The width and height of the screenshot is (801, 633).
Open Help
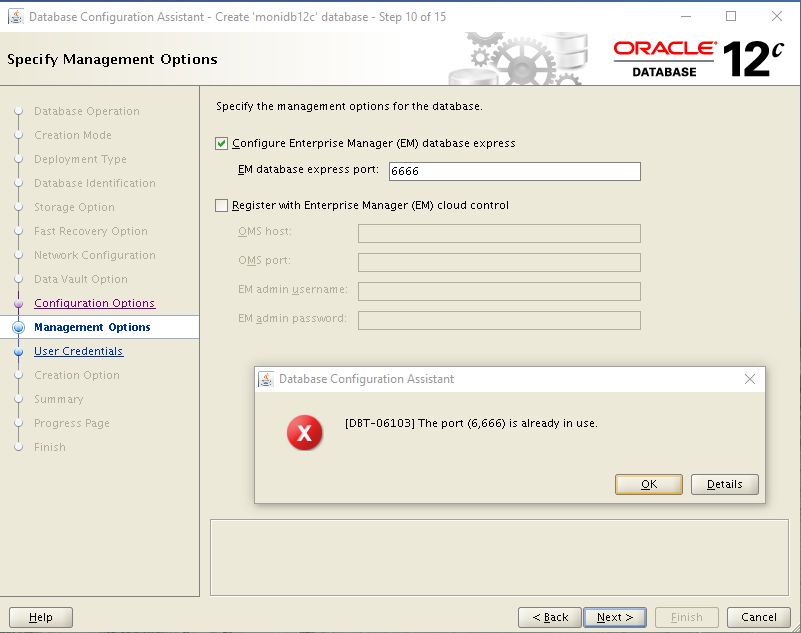(x=41, y=617)
